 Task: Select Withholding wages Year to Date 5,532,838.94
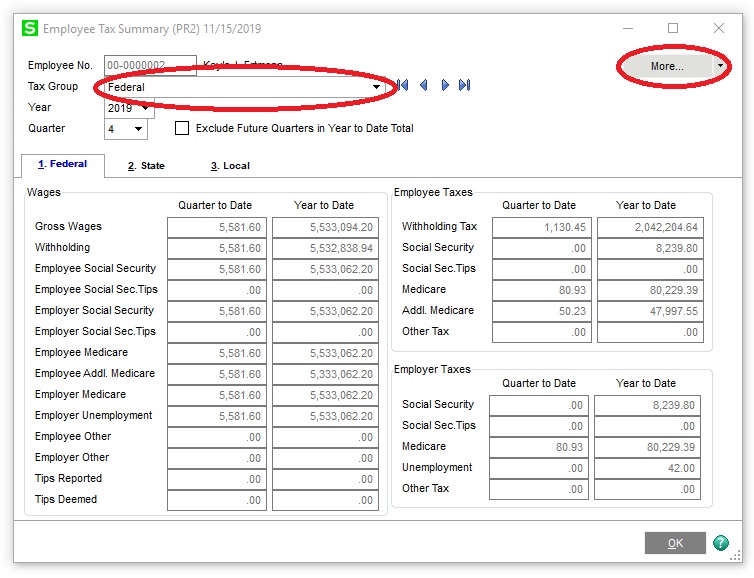(x=326, y=248)
